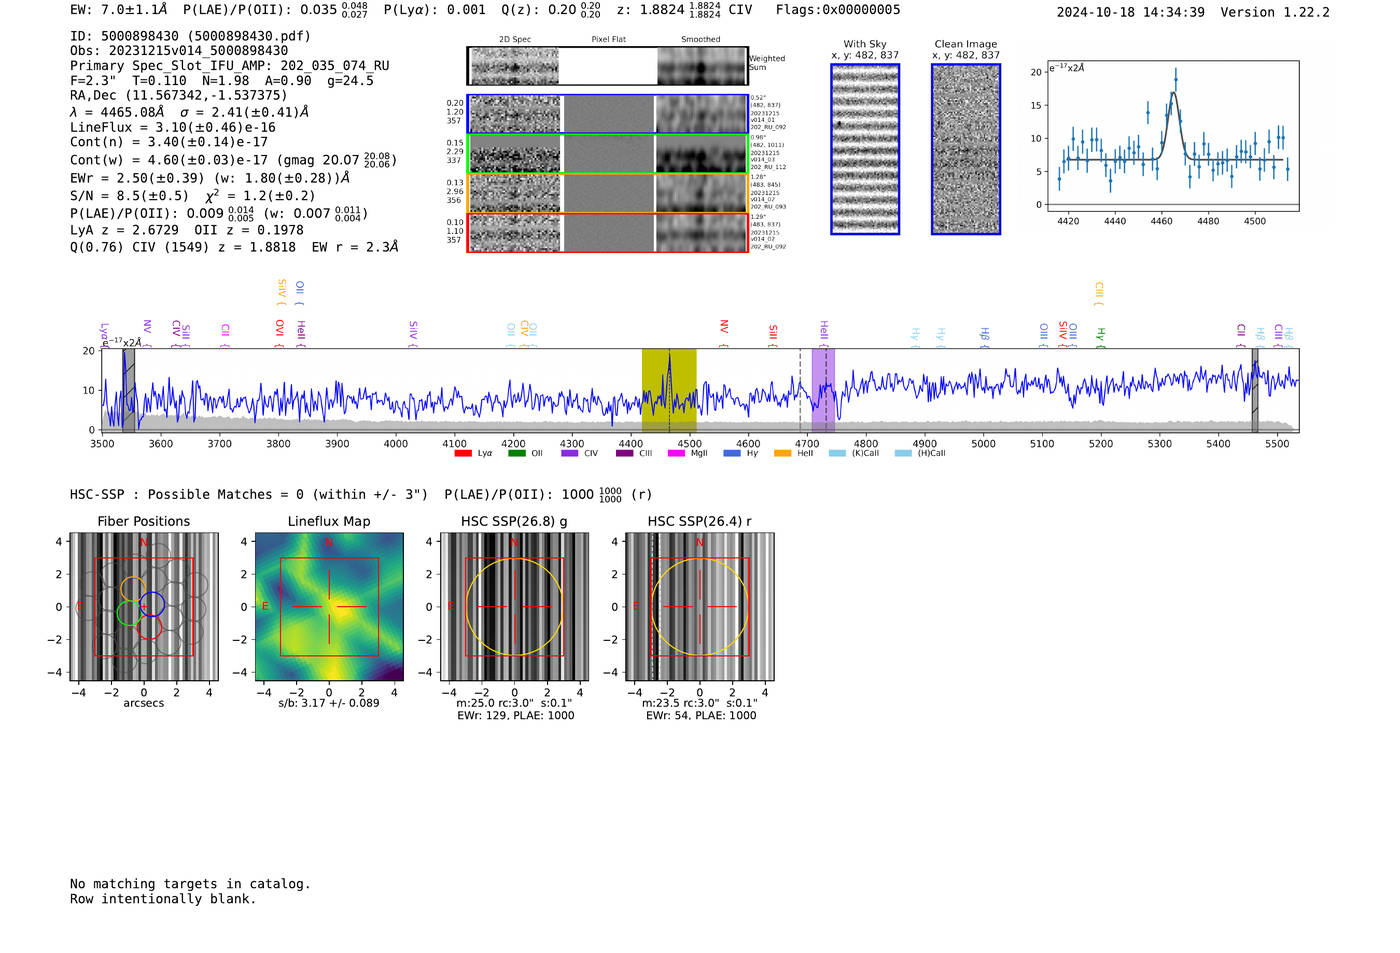Open the Lineflux Map panel
Screen dimensions: 1400x953
pyautogui.click(x=329, y=608)
